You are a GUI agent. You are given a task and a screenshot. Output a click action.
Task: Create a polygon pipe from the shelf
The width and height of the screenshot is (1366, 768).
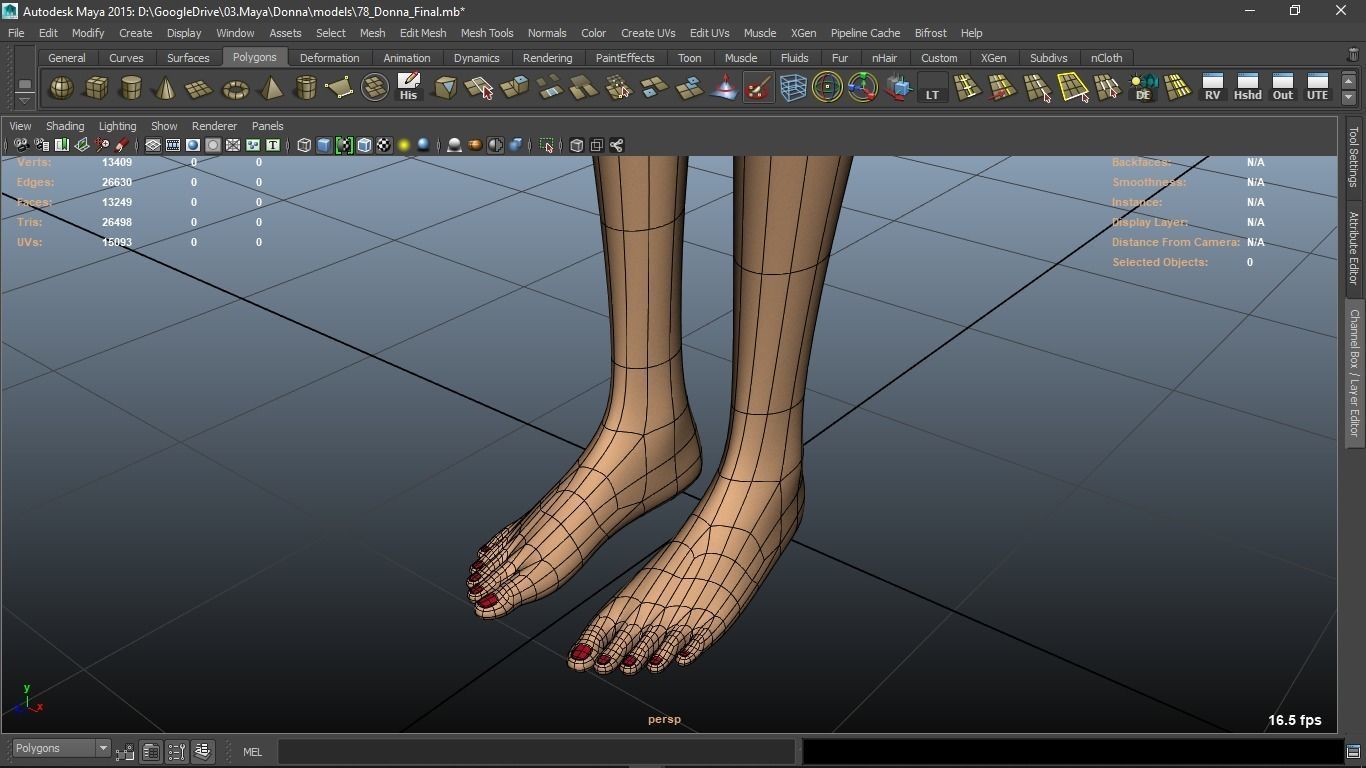tap(305, 88)
